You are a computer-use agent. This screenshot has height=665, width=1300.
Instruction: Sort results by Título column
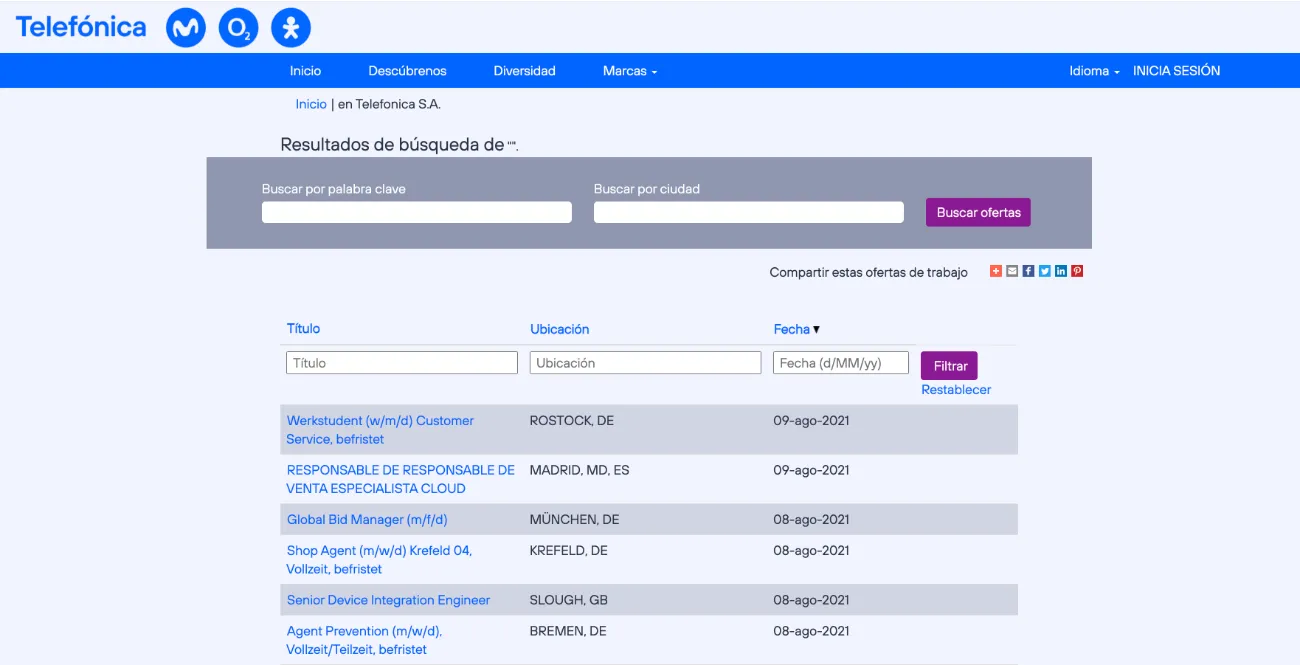pos(303,329)
